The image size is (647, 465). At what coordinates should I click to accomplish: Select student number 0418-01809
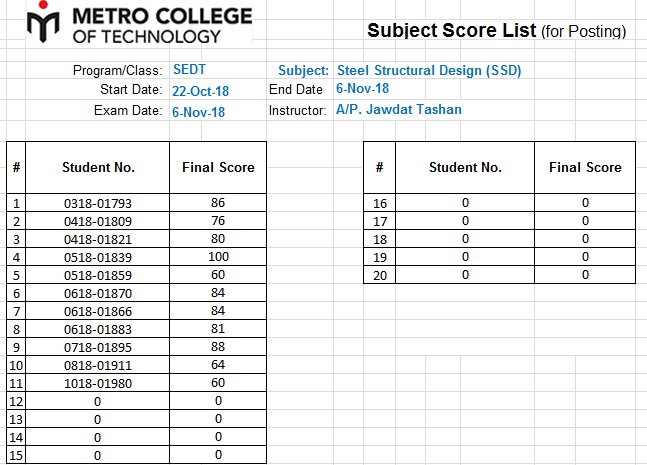point(98,221)
